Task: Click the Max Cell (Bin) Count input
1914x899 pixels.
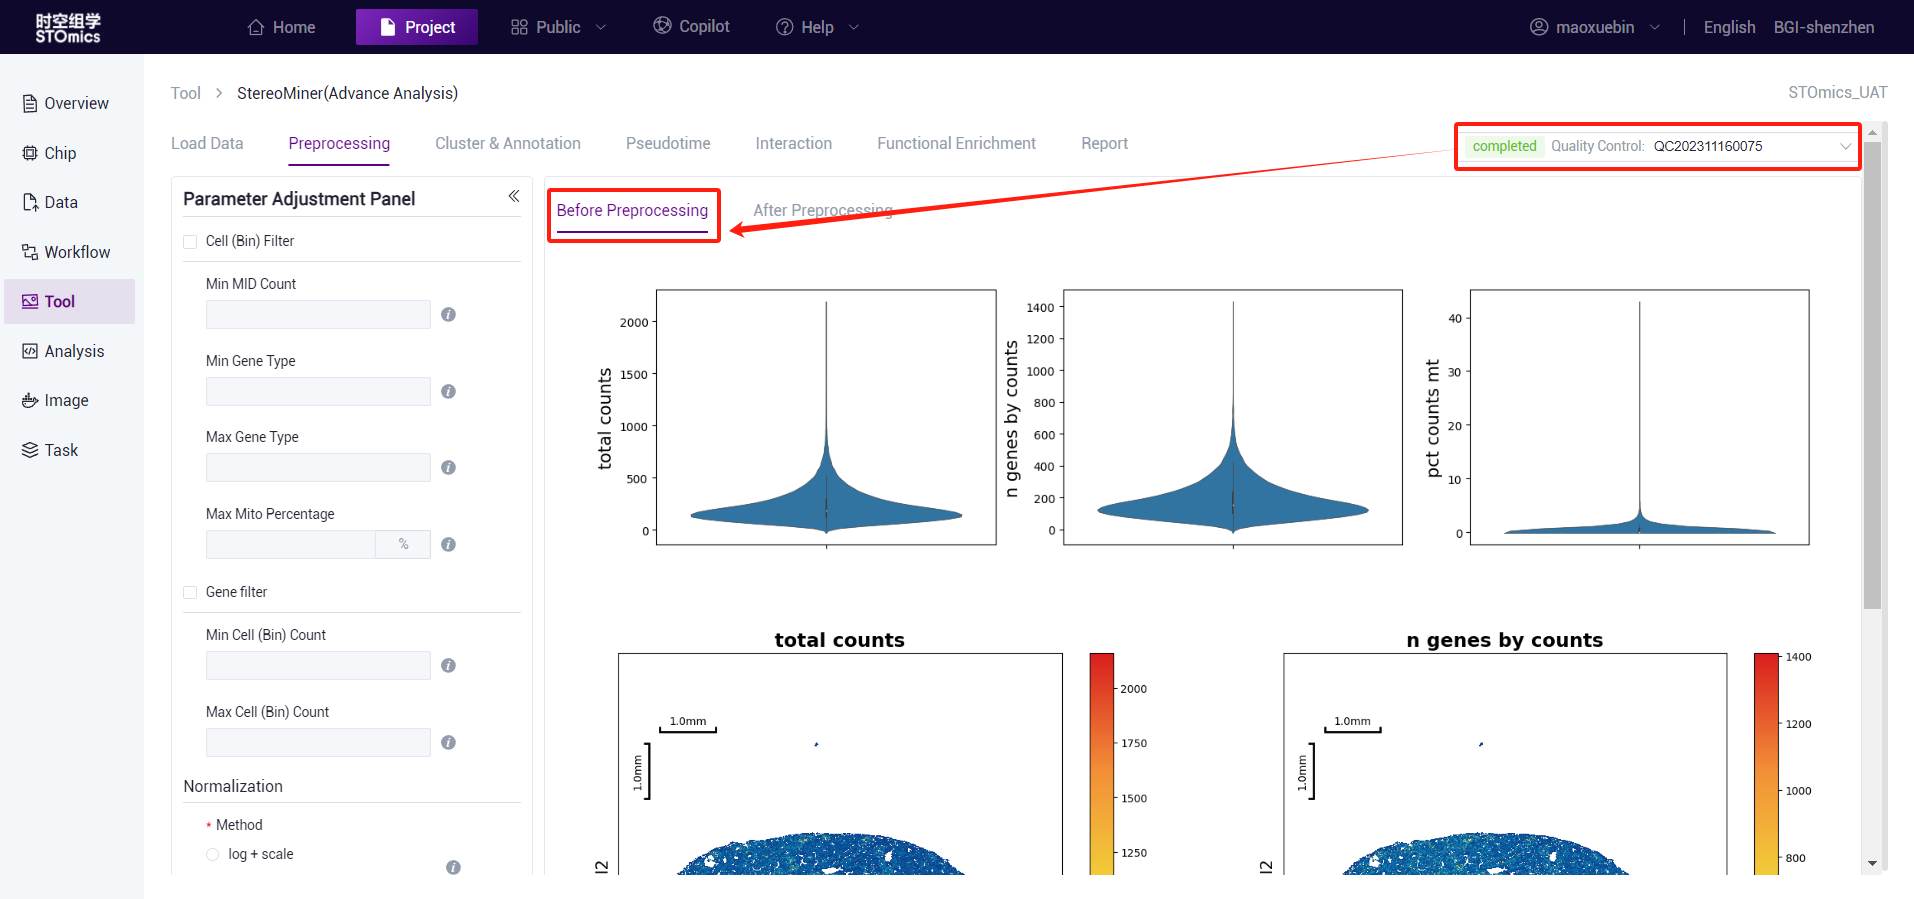Action: pos(318,742)
